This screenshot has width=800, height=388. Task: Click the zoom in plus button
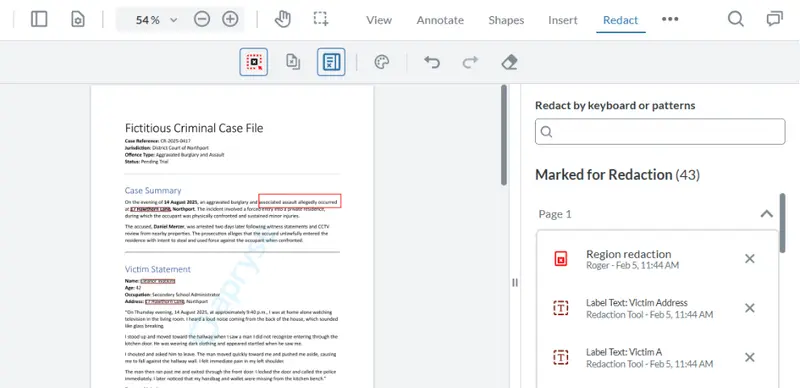(230, 19)
